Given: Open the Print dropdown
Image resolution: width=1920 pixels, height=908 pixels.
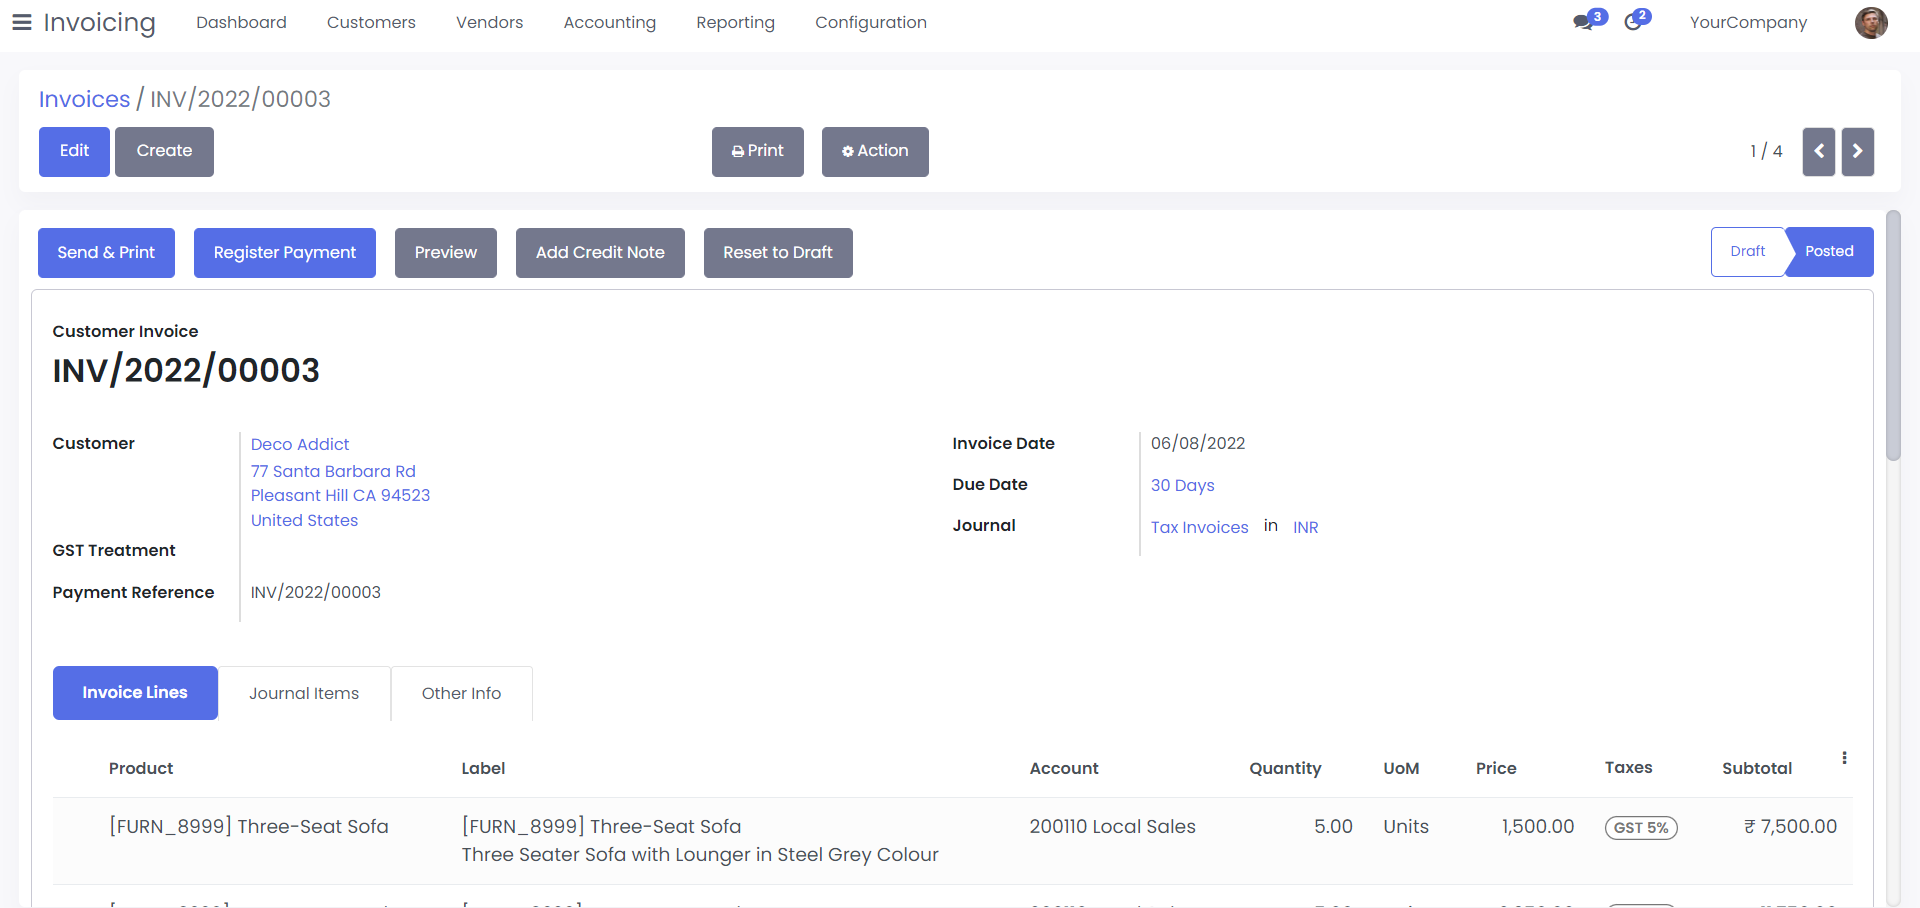Looking at the screenshot, I should 758,152.
